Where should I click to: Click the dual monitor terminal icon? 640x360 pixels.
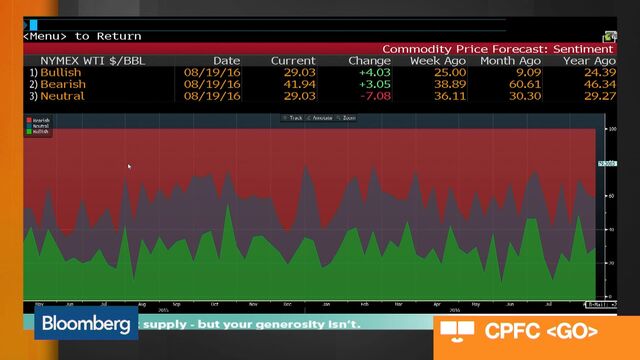click(457, 331)
